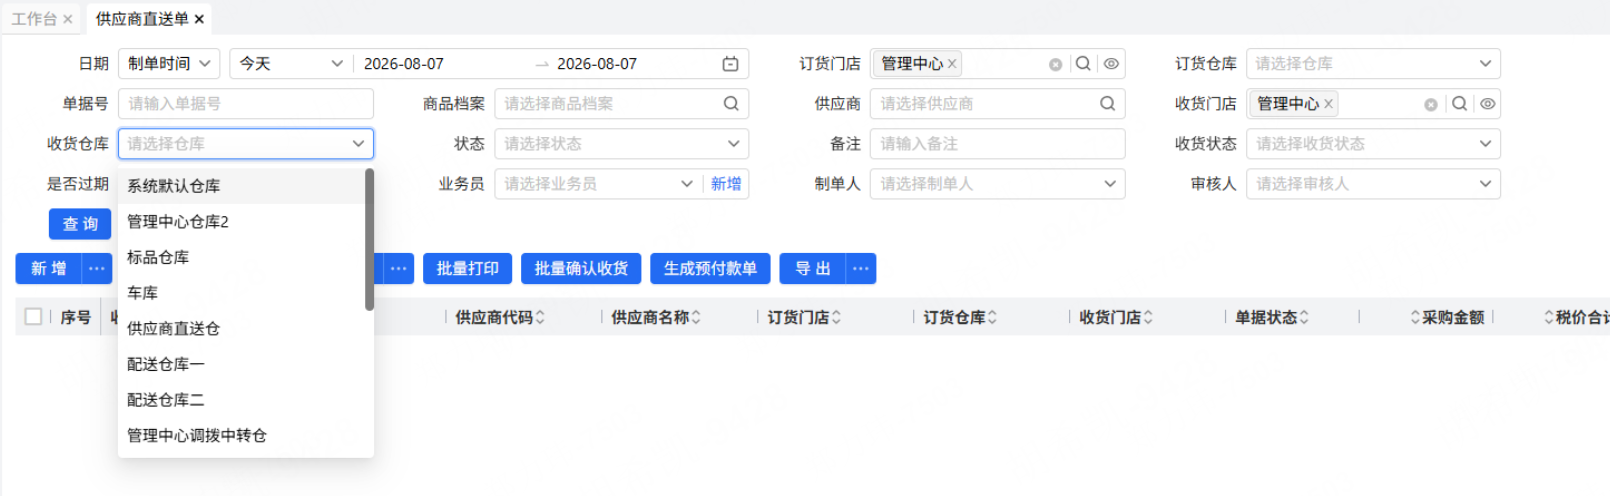Sort by 采购金额 column
Viewport: 1610px width, 496px height.
coord(1415,317)
